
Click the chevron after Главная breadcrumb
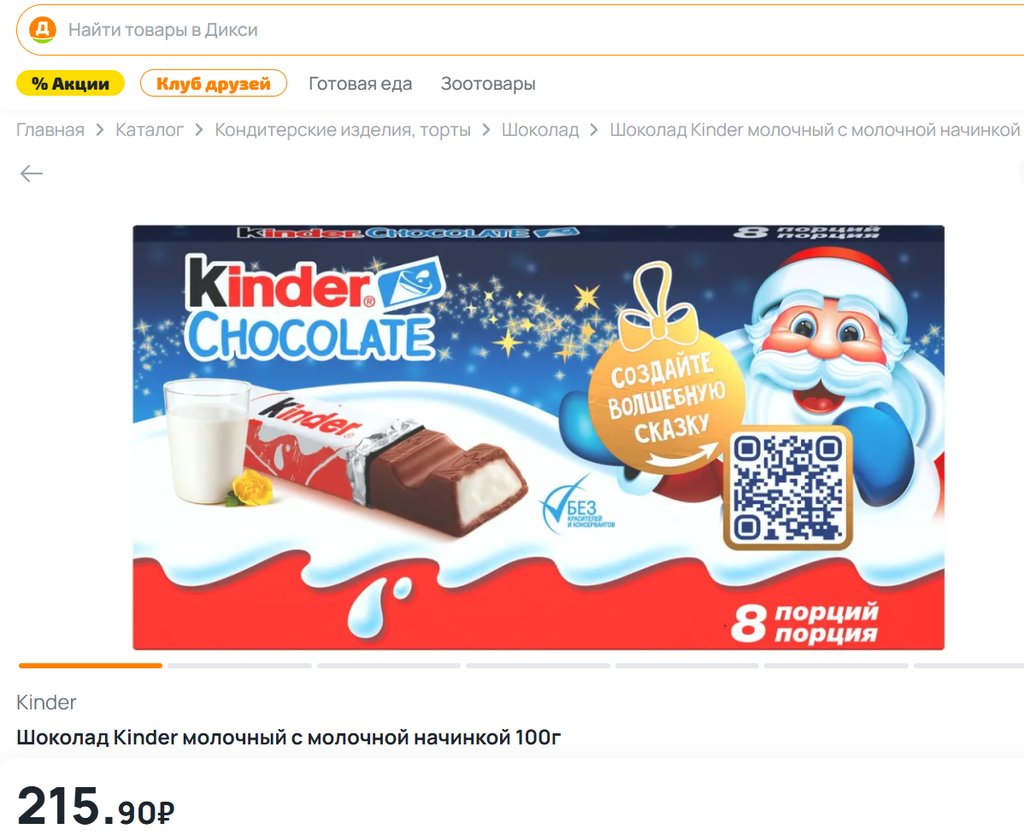pos(100,130)
